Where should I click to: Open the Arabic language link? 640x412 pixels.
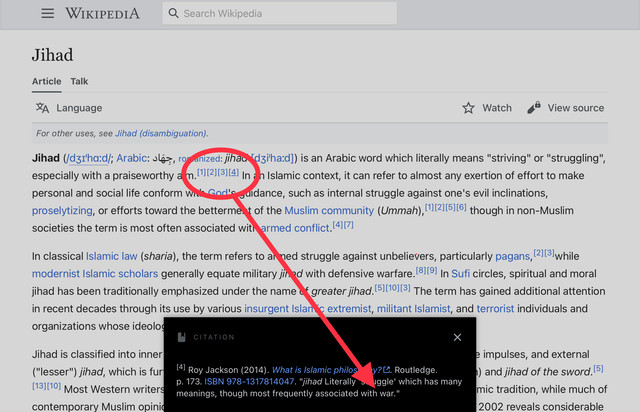point(131,158)
